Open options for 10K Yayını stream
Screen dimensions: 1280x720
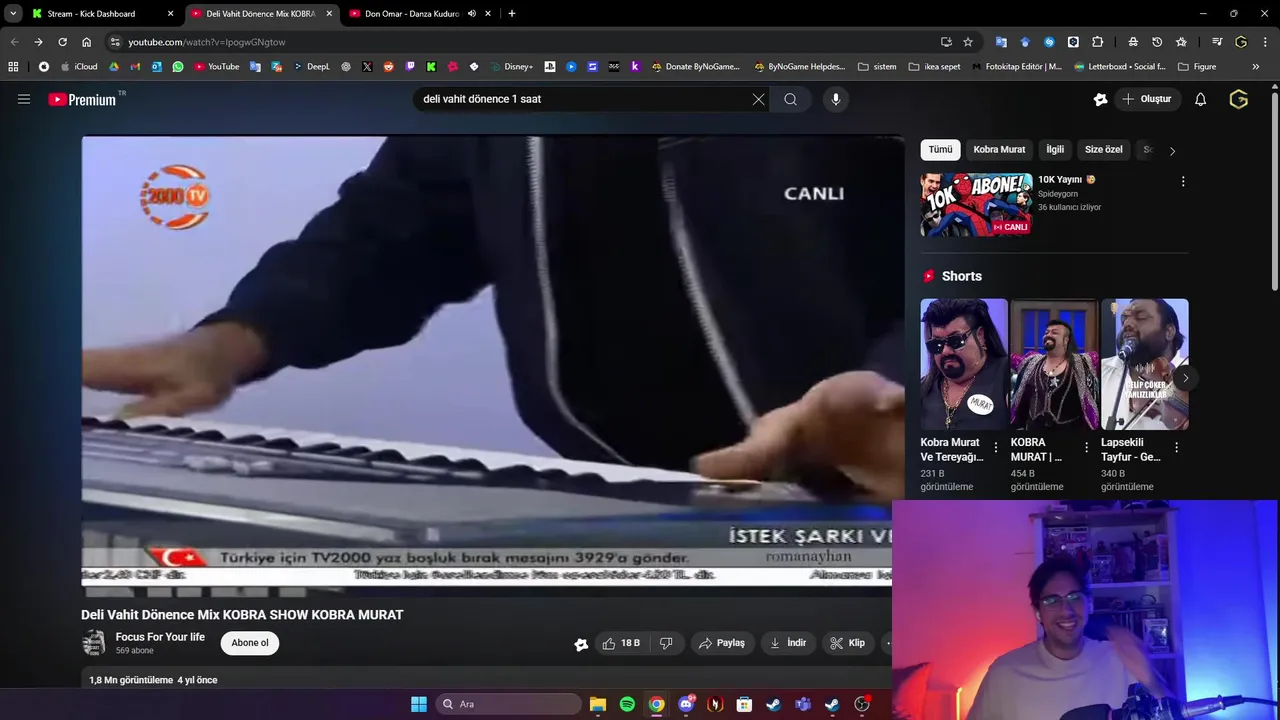(1183, 182)
